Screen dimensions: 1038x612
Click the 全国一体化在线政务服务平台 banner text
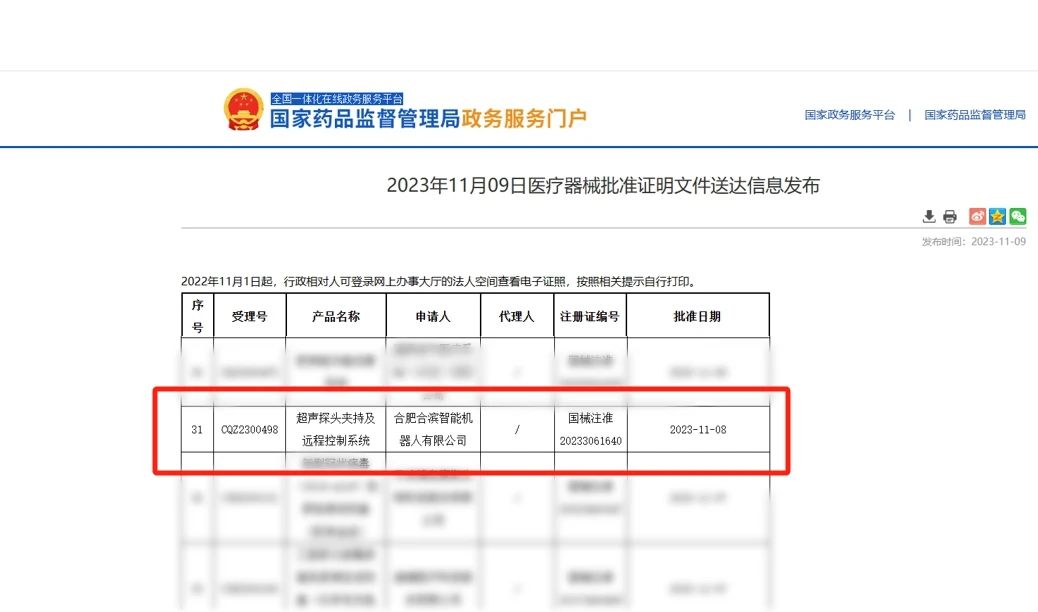336,99
